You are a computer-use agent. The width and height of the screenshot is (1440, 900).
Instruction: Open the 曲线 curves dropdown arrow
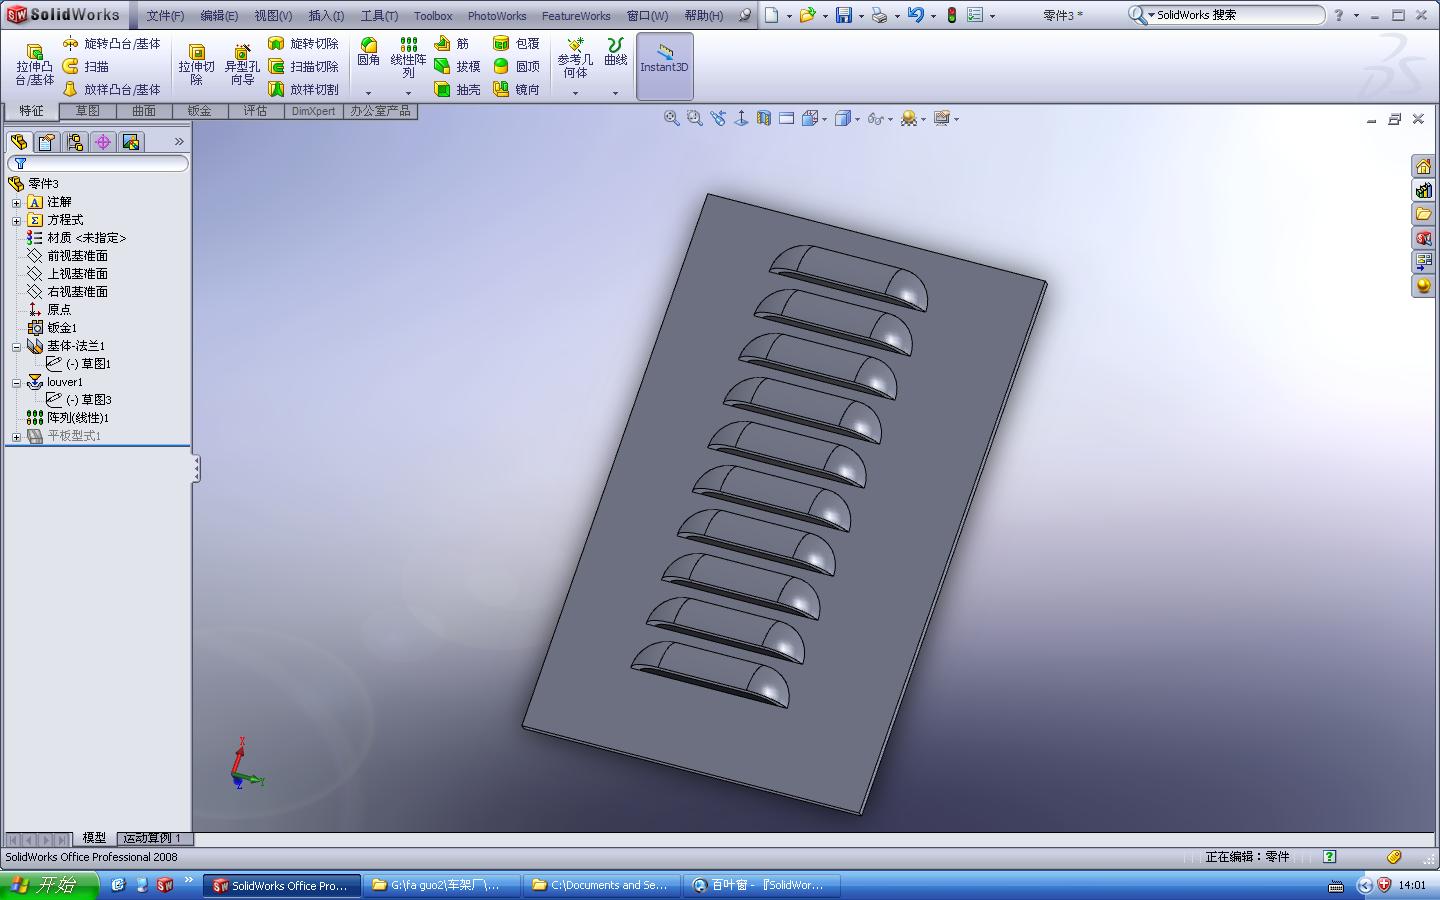(x=616, y=93)
